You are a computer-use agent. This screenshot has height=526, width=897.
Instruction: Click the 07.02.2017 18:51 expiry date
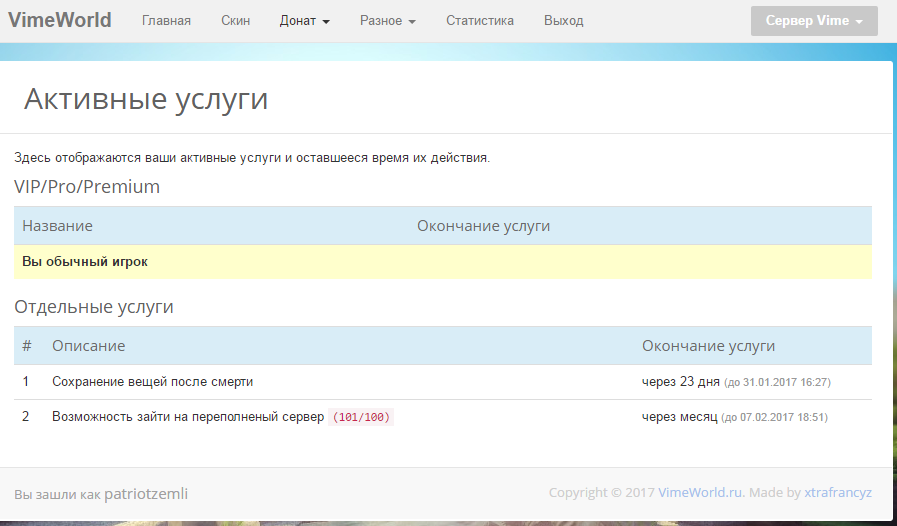click(774, 418)
